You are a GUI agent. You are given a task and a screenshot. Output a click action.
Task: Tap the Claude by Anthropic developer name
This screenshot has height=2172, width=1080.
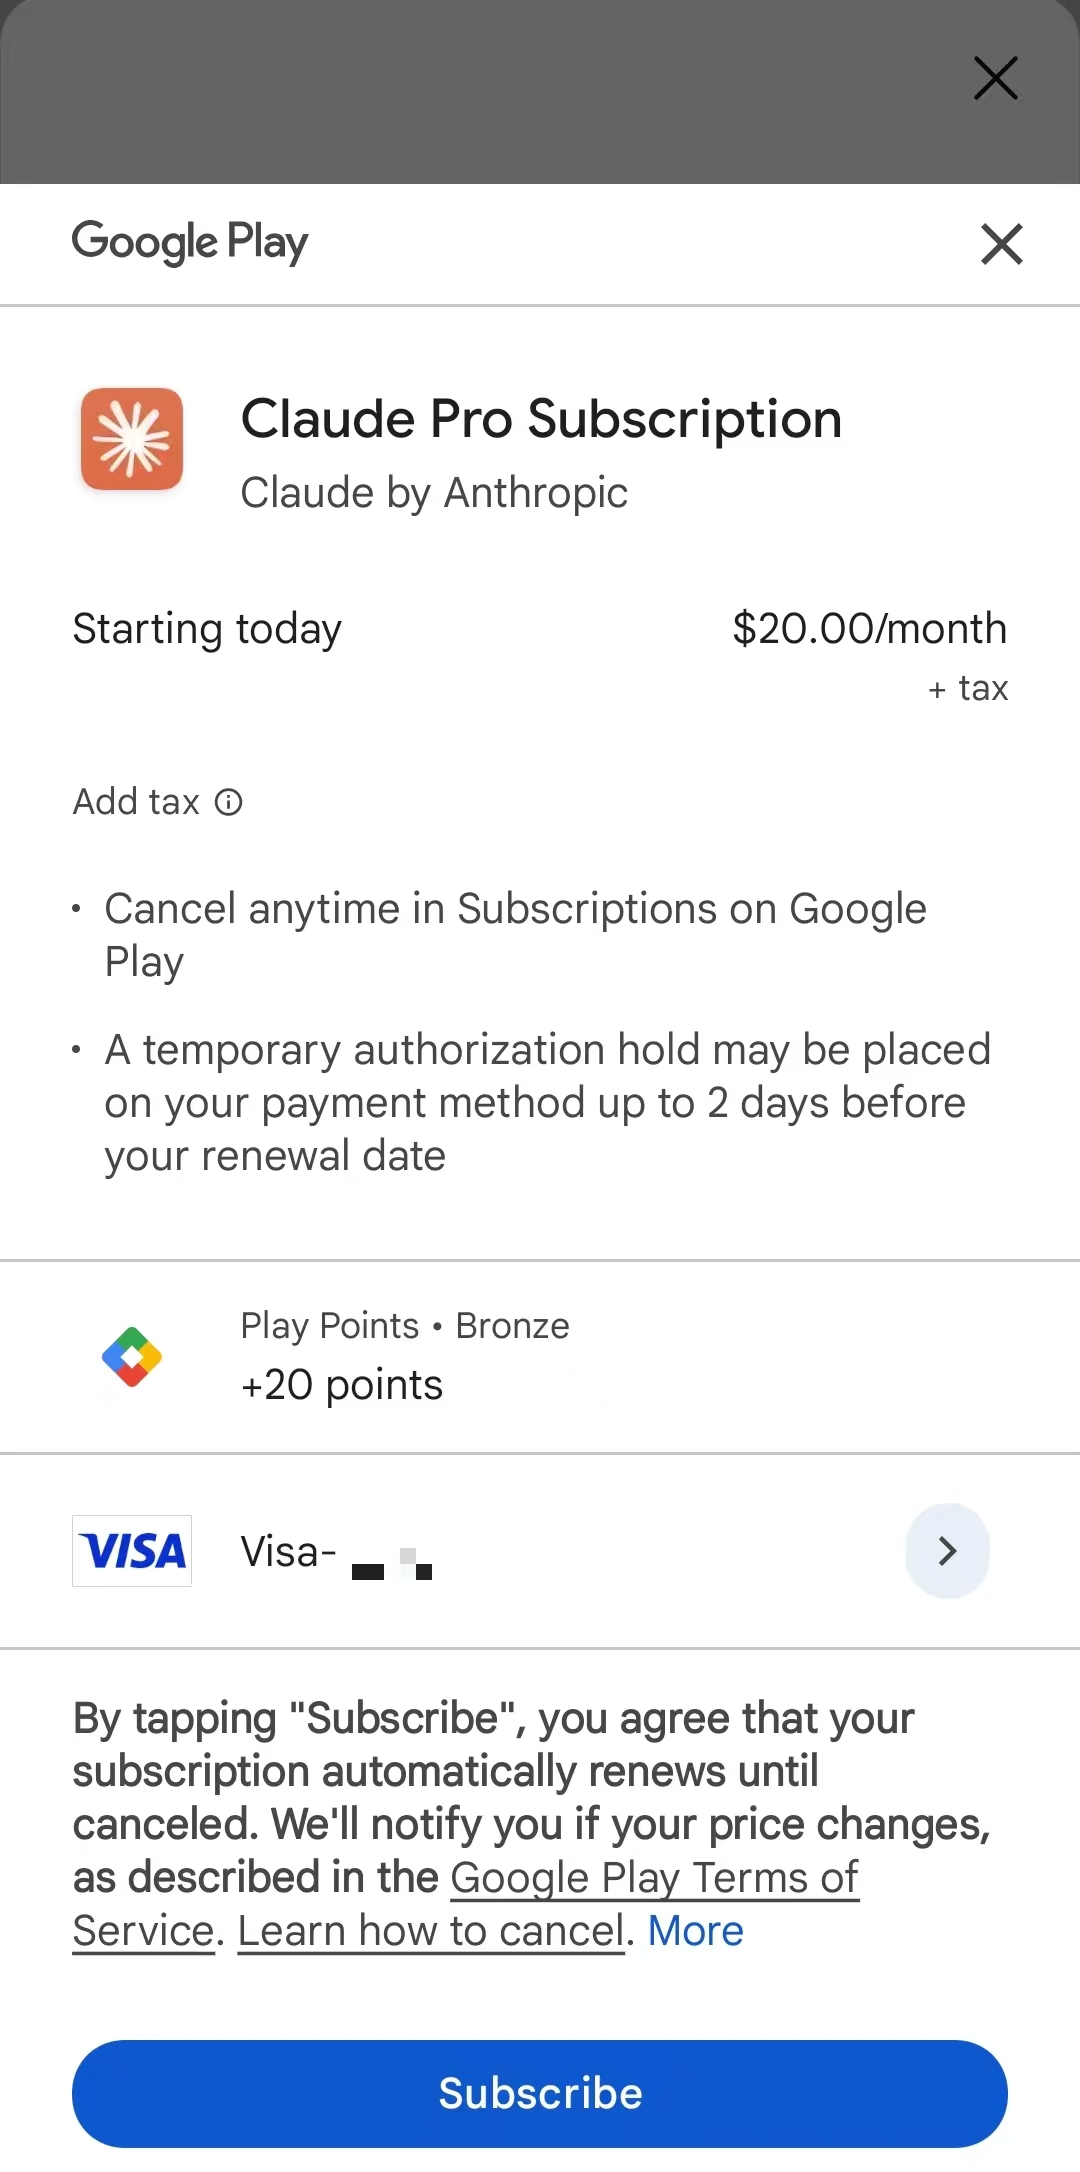434,493
